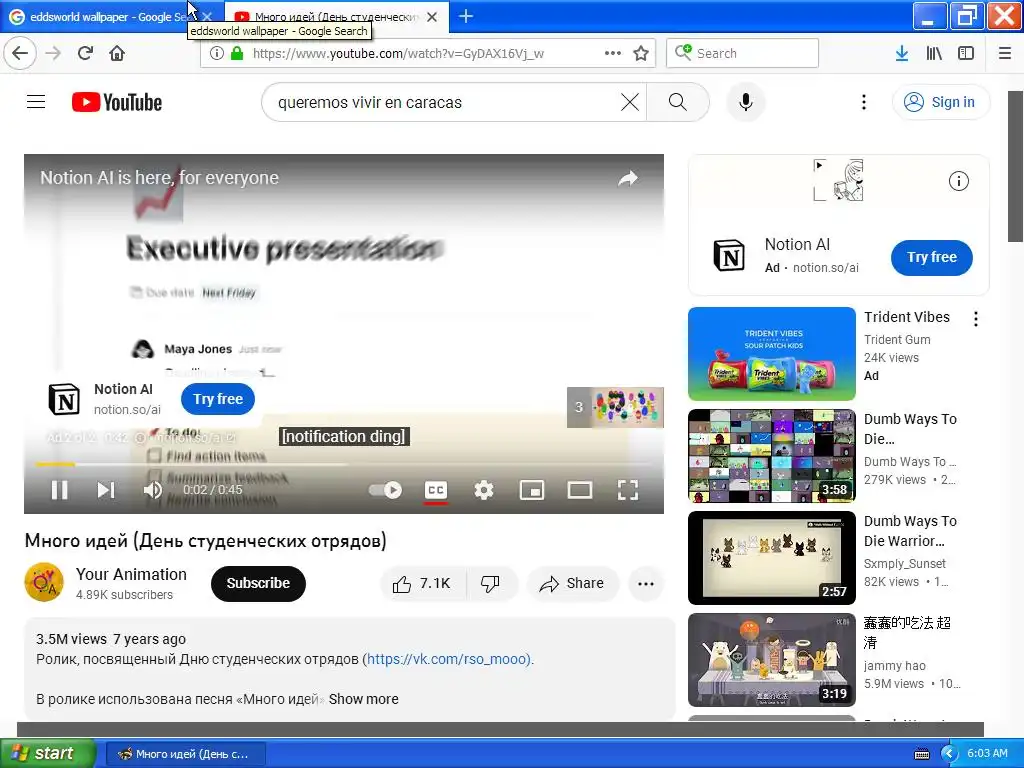Screen dimensions: 1024x768
Task: Open more actions ellipsis under video
Action: coord(646,584)
